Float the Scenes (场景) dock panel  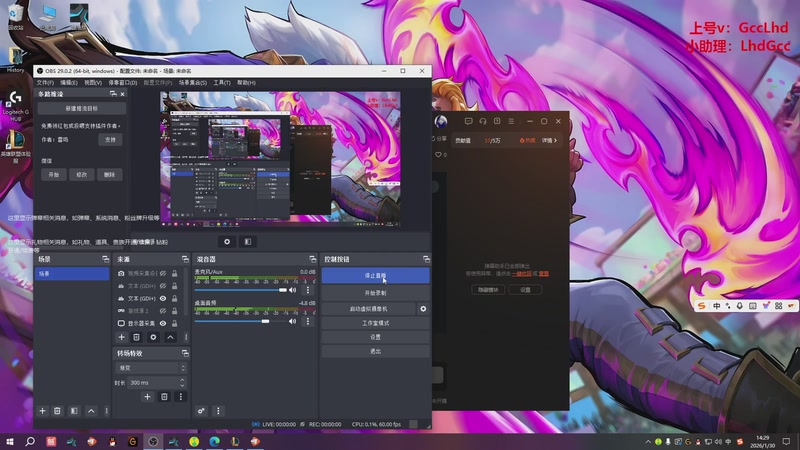(x=105, y=259)
